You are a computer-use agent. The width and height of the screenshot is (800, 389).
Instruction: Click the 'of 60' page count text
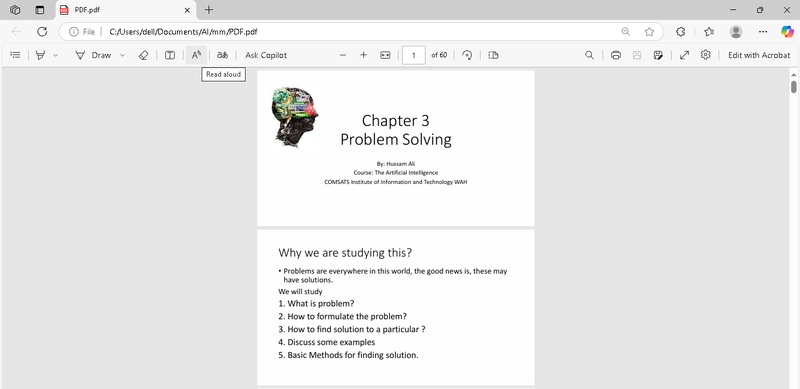pos(439,55)
